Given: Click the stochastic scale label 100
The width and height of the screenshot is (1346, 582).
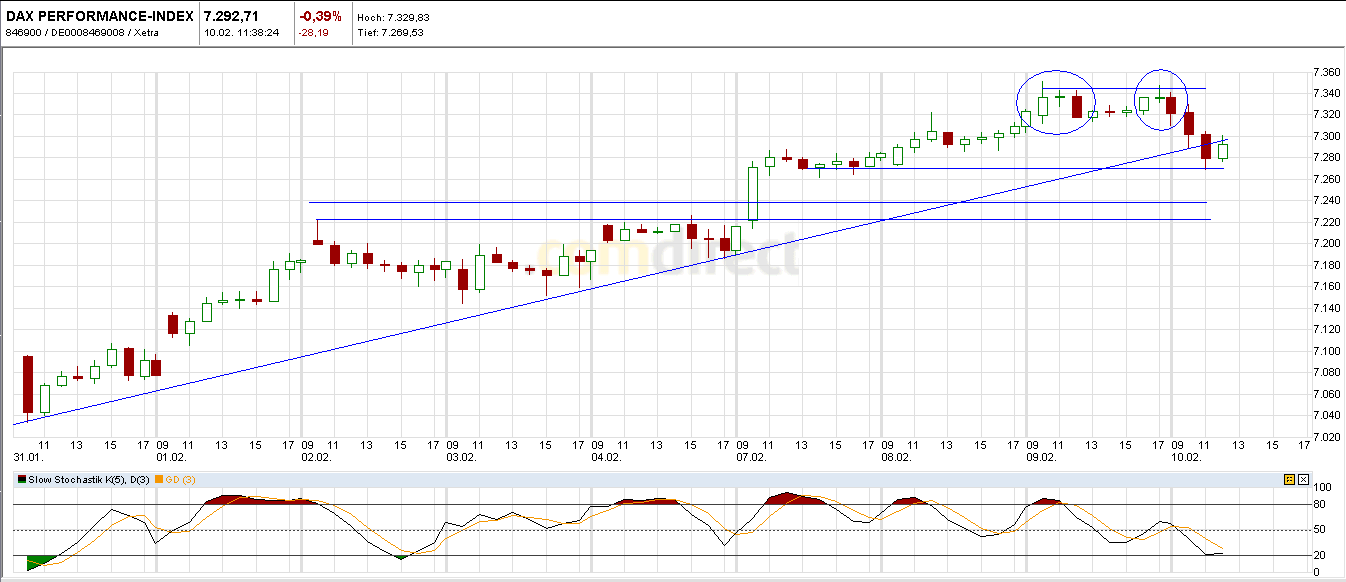Looking at the screenshot, I should [x=1321, y=487].
